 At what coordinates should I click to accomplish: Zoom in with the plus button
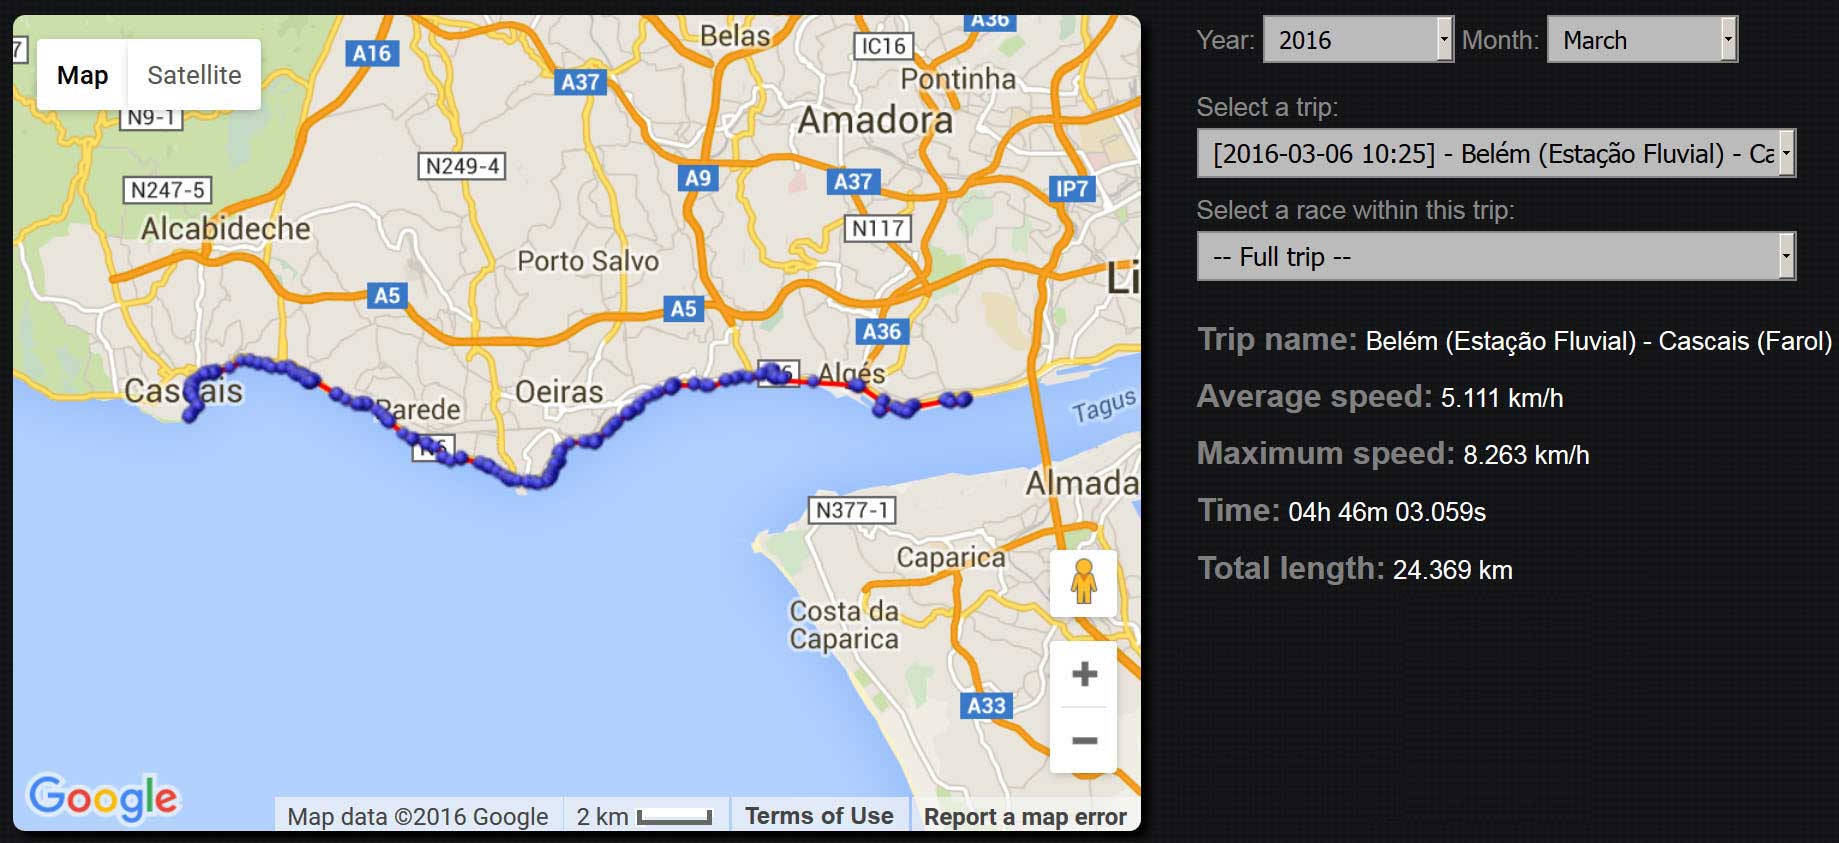1084,674
